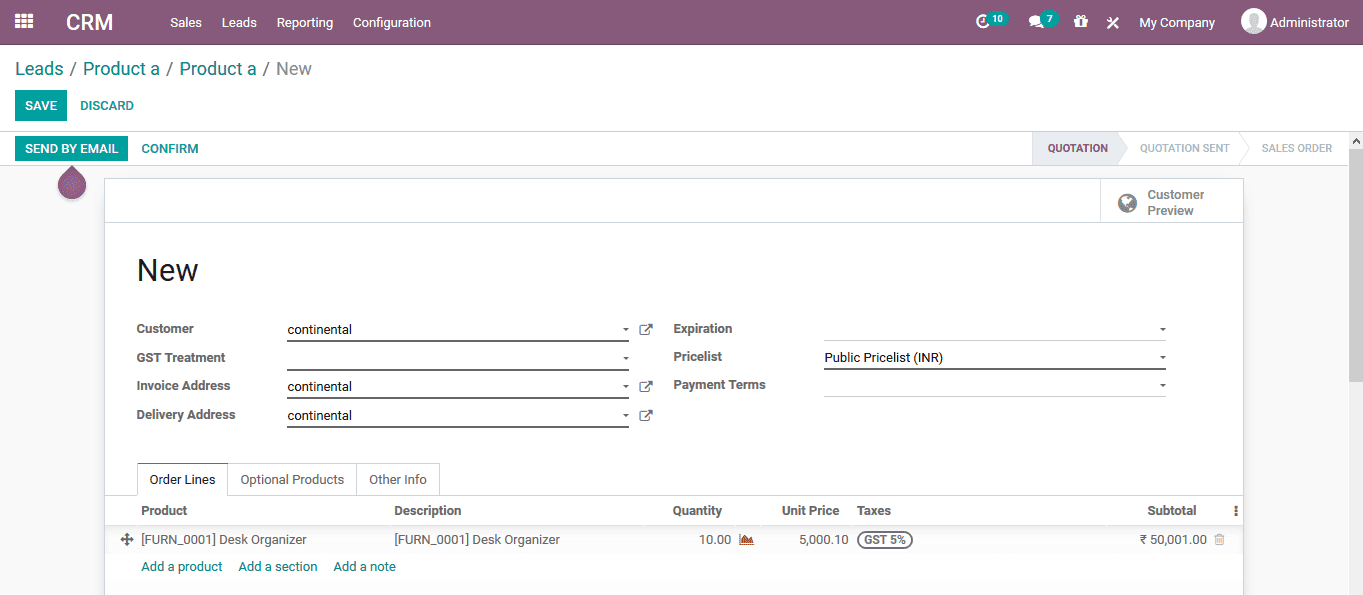The width and height of the screenshot is (1363, 595).
Task: Click the forecast chart icon next to Quantity
Action: 745,539
